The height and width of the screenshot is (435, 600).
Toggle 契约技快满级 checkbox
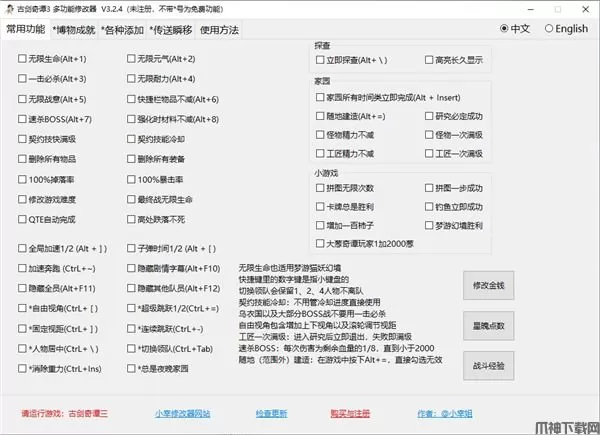22,139
